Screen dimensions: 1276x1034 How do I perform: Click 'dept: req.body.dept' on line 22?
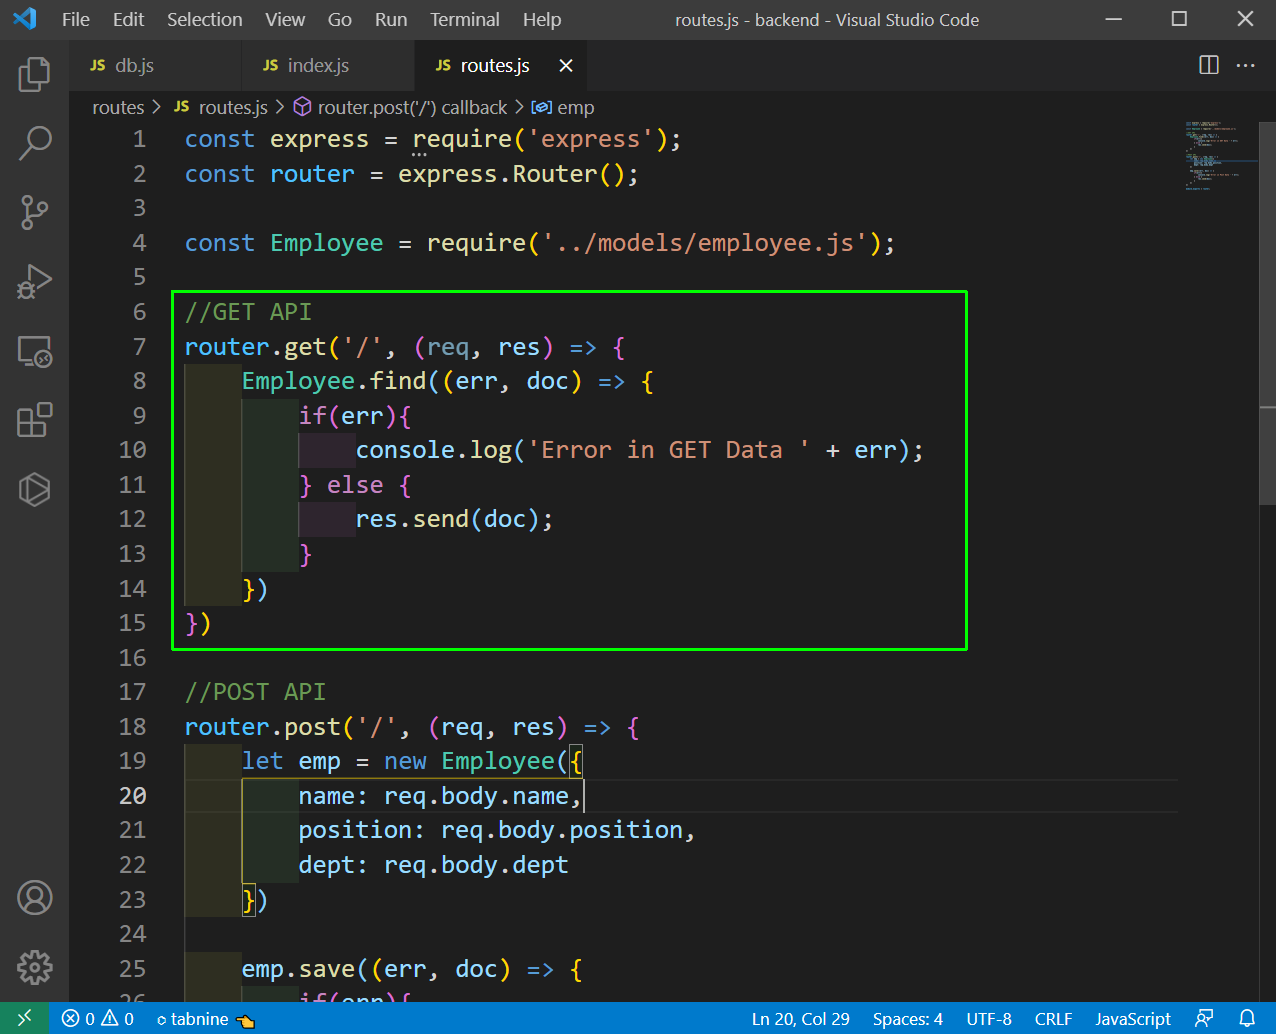click(x=433, y=865)
